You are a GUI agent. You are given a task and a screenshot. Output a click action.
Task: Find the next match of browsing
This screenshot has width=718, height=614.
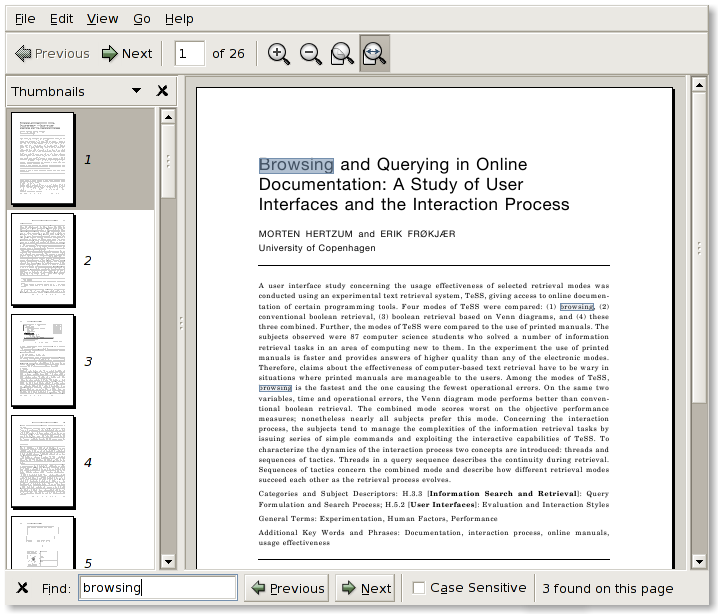pos(365,588)
